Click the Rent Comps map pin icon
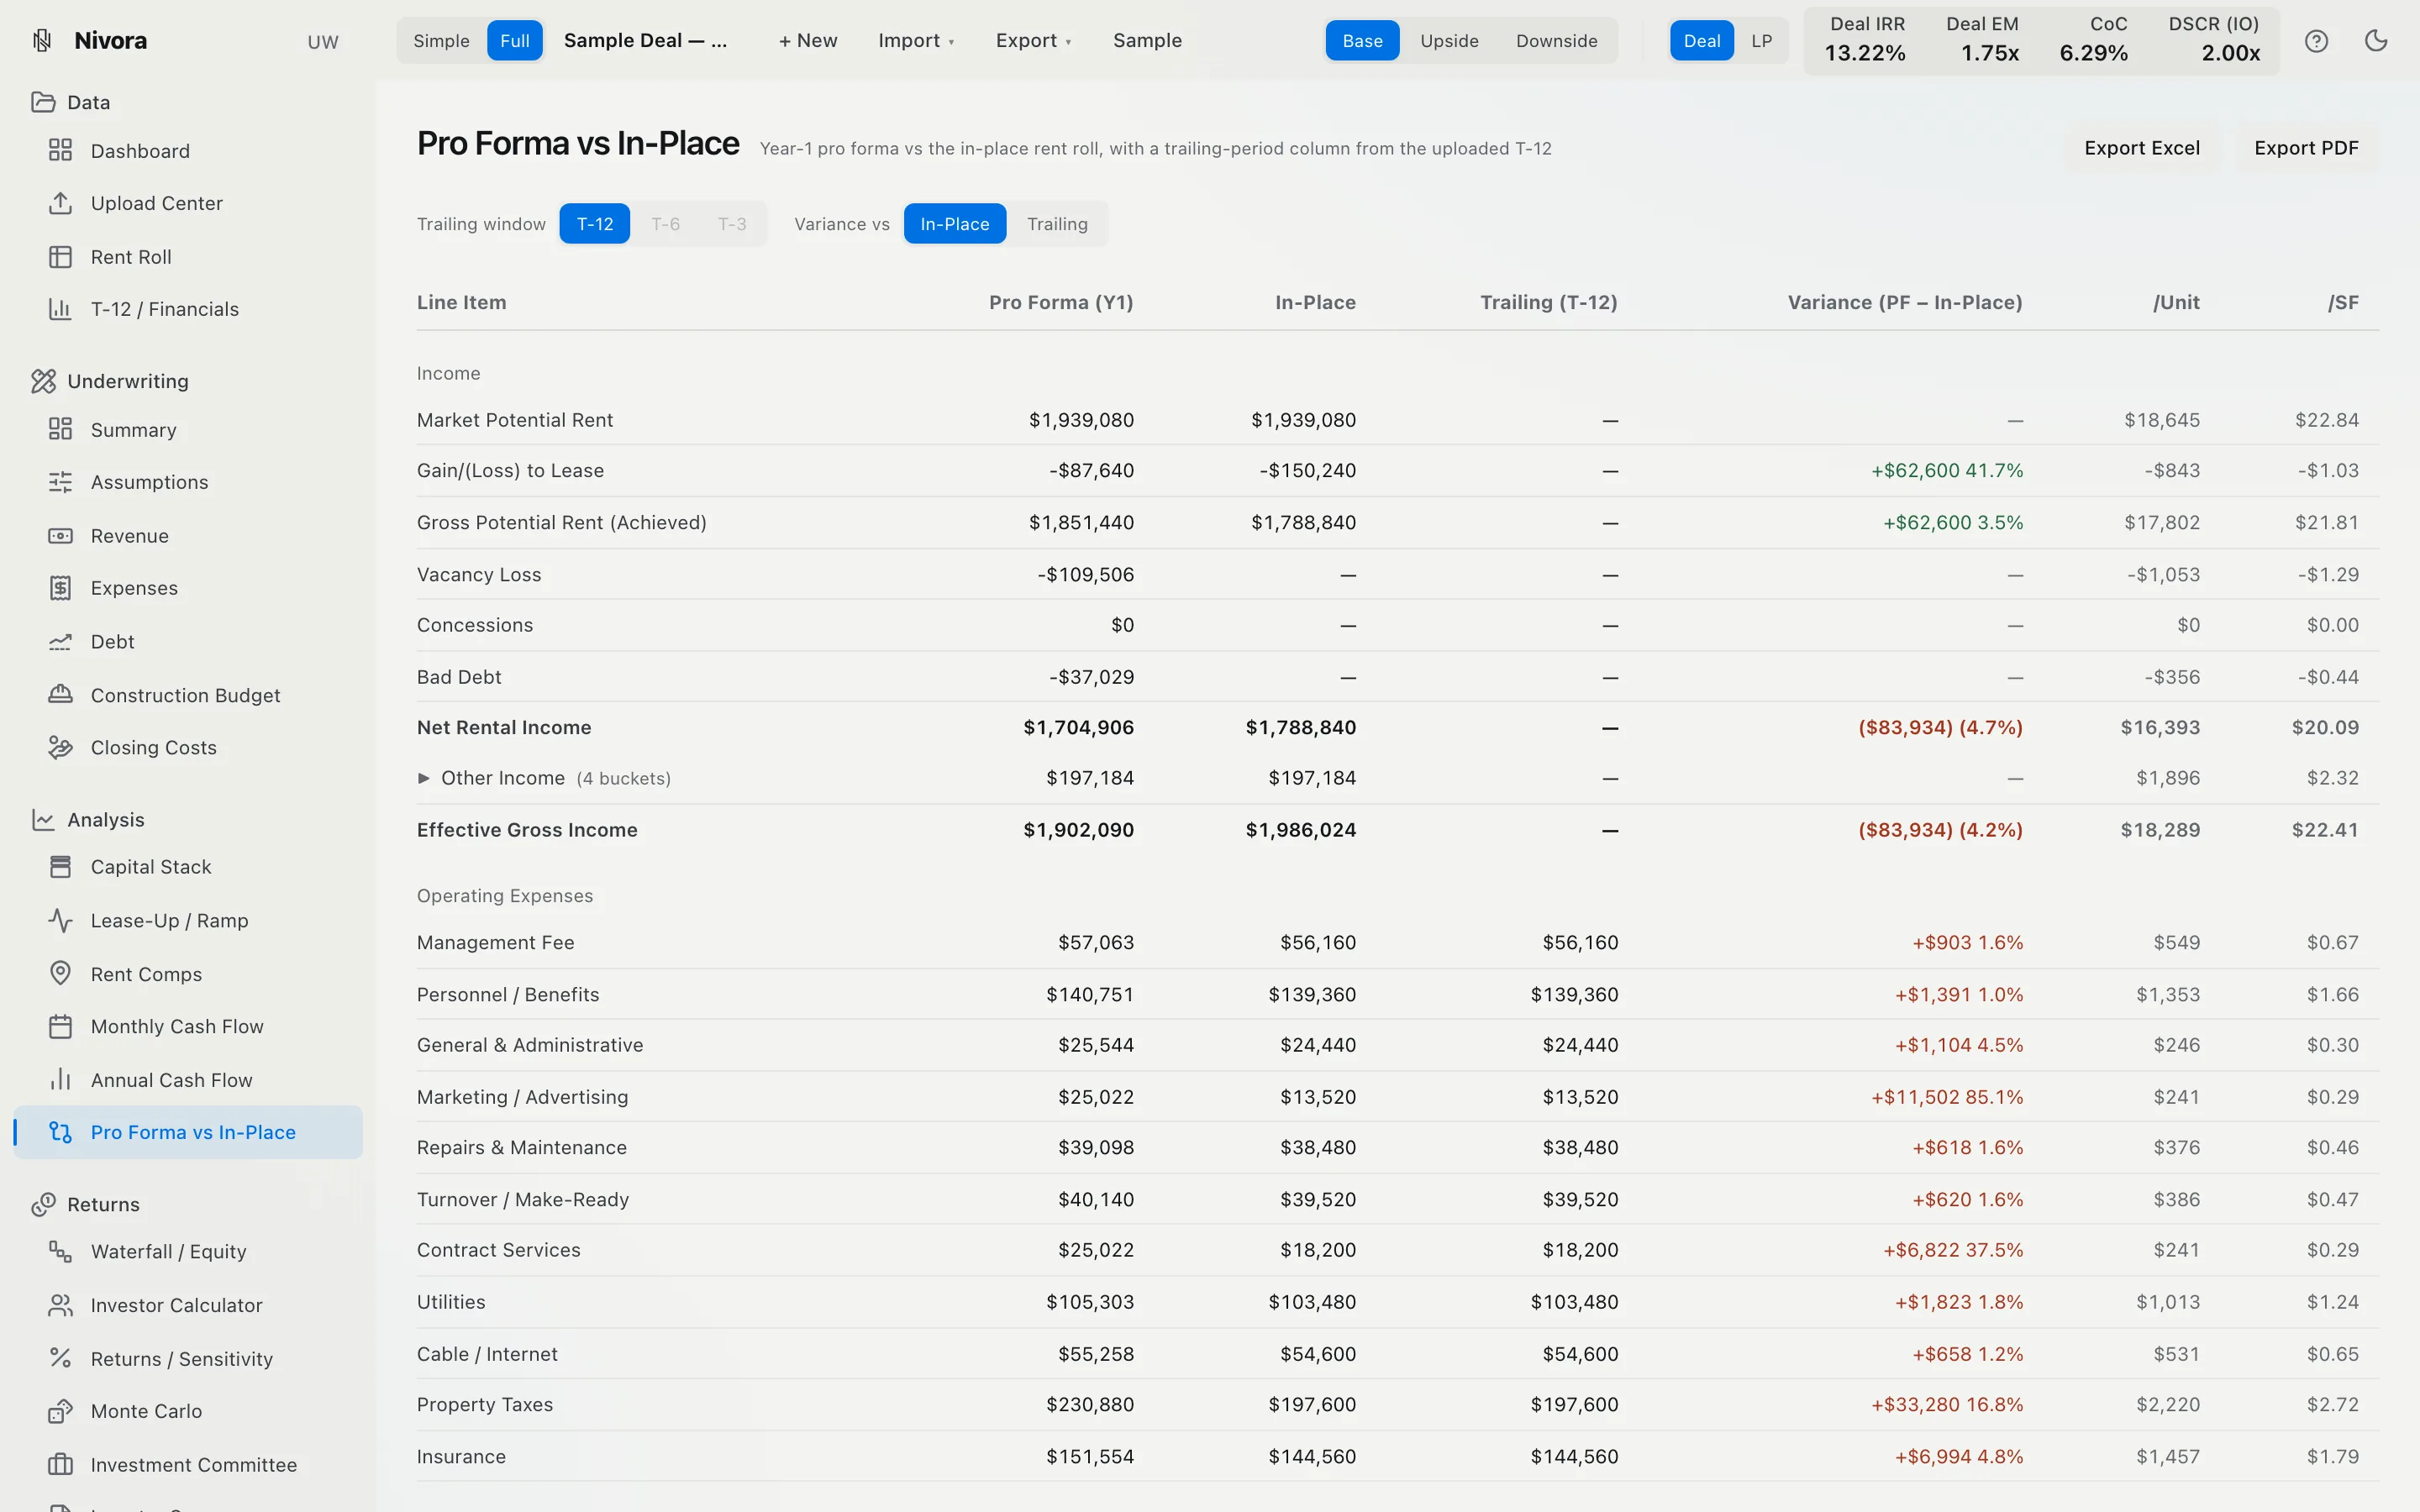The width and height of the screenshot is (2420, 1512). [x=60, y=974]
